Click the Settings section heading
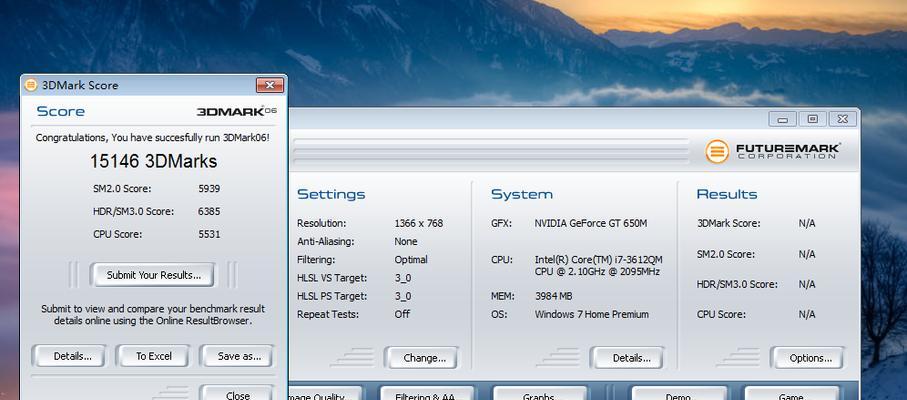The image size is (907, 400). click(331, 194)
